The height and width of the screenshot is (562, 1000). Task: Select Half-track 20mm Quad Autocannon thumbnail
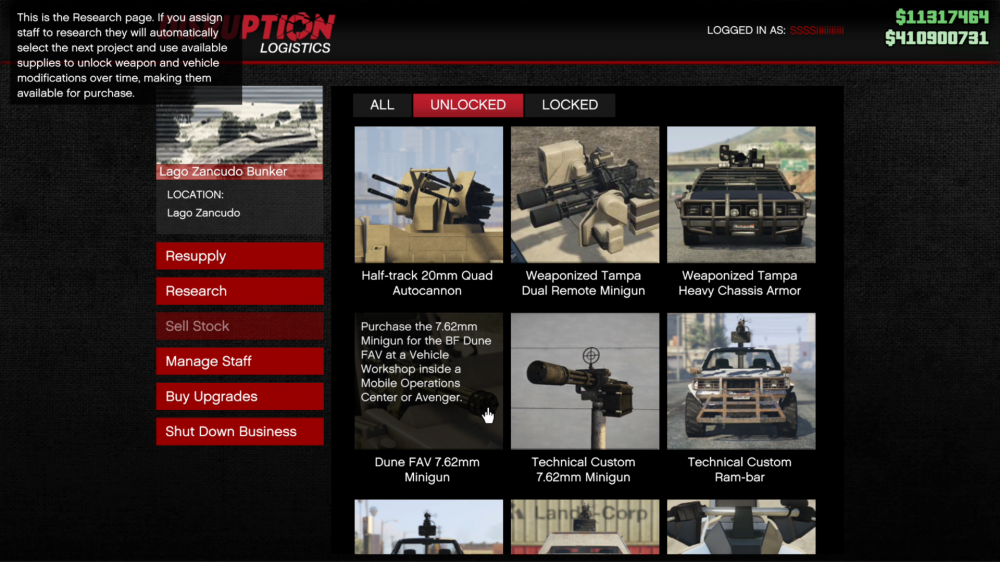[429, 195]
